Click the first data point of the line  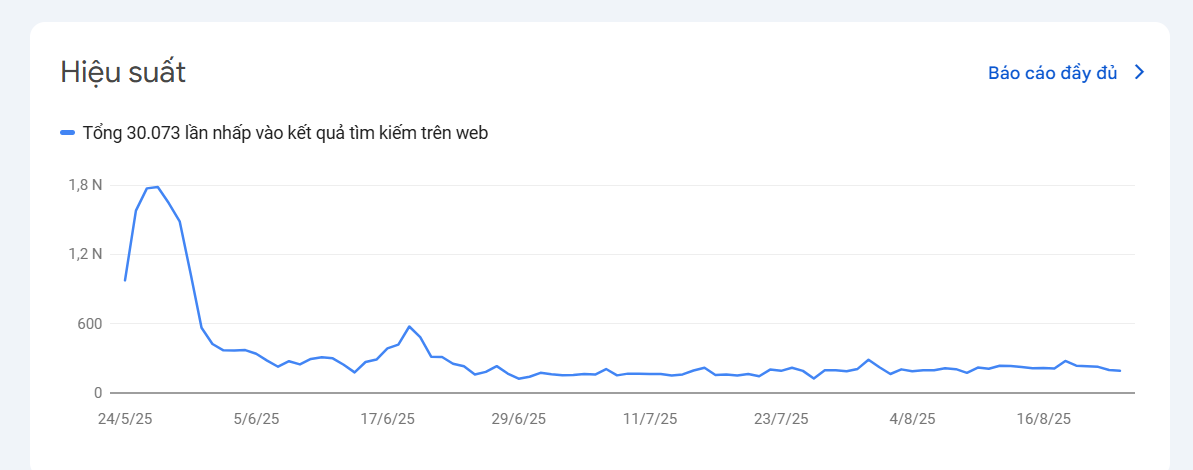point(125,280)
